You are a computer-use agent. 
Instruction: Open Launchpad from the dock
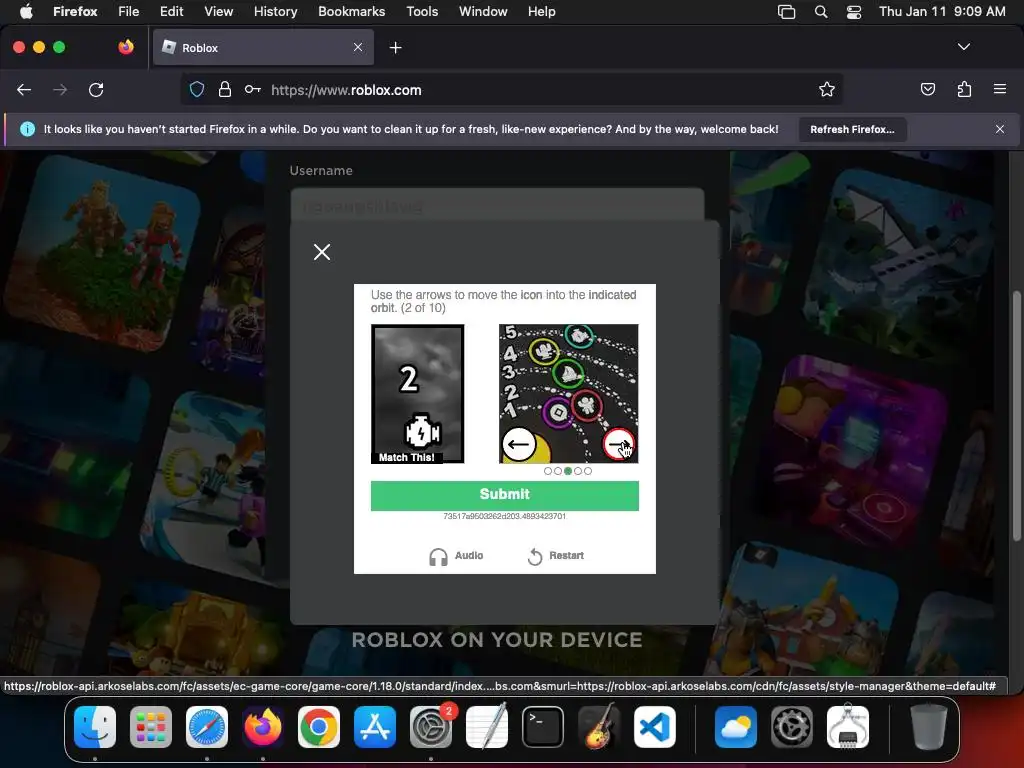coord(151,727)
